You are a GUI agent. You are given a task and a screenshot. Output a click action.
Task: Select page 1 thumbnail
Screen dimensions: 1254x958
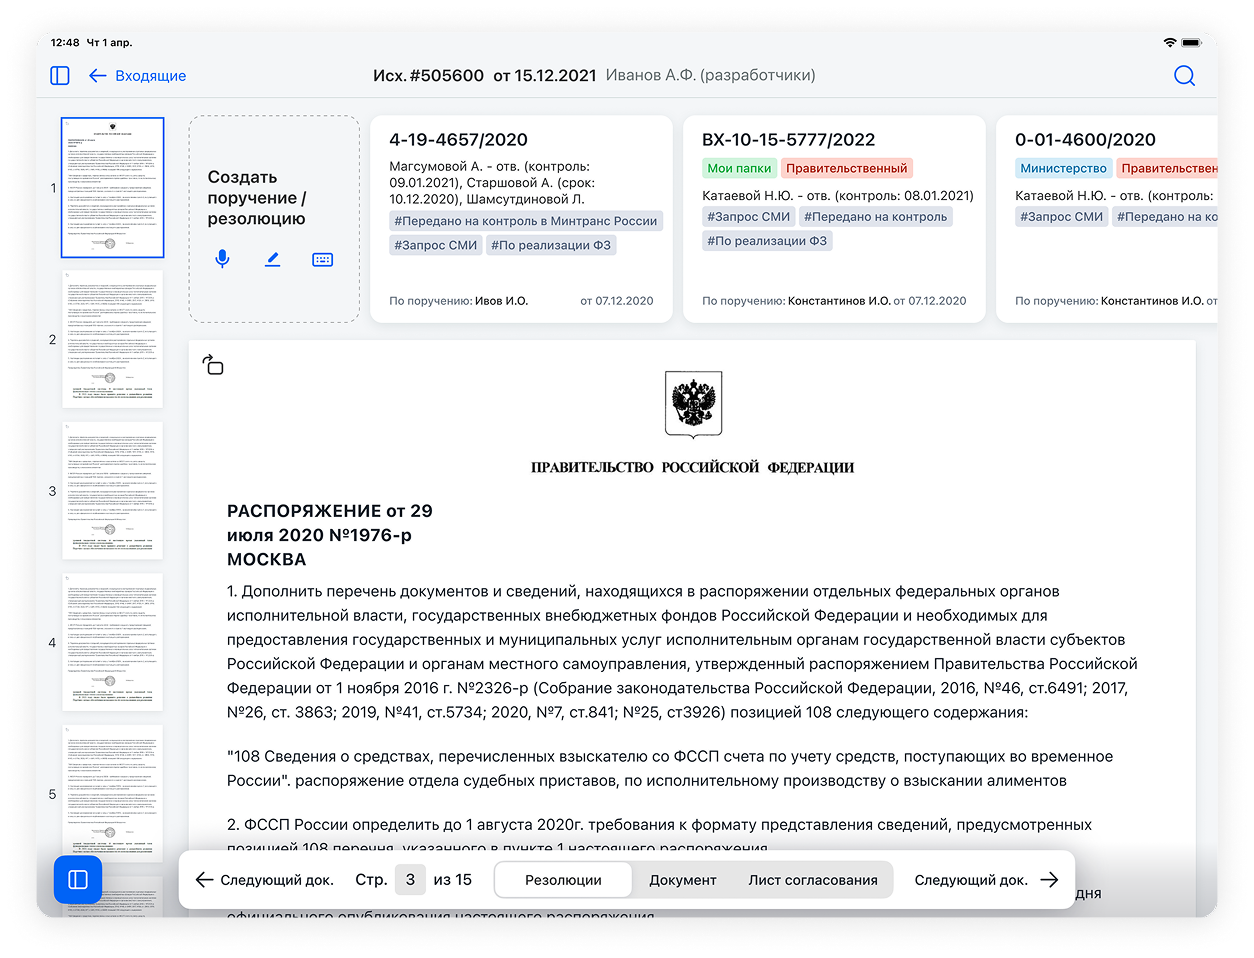pos(112,187)
